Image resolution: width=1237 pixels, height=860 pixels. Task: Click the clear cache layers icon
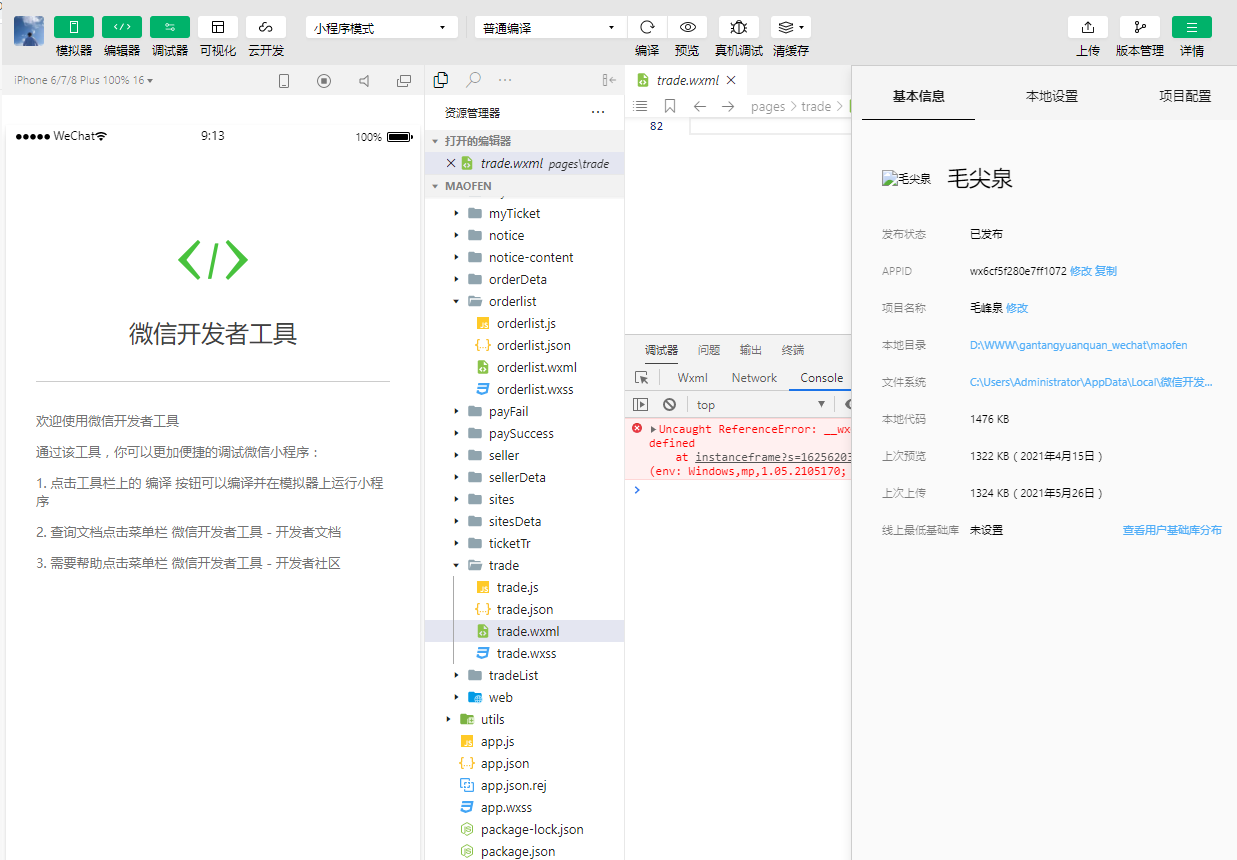[x=790, y=27]
